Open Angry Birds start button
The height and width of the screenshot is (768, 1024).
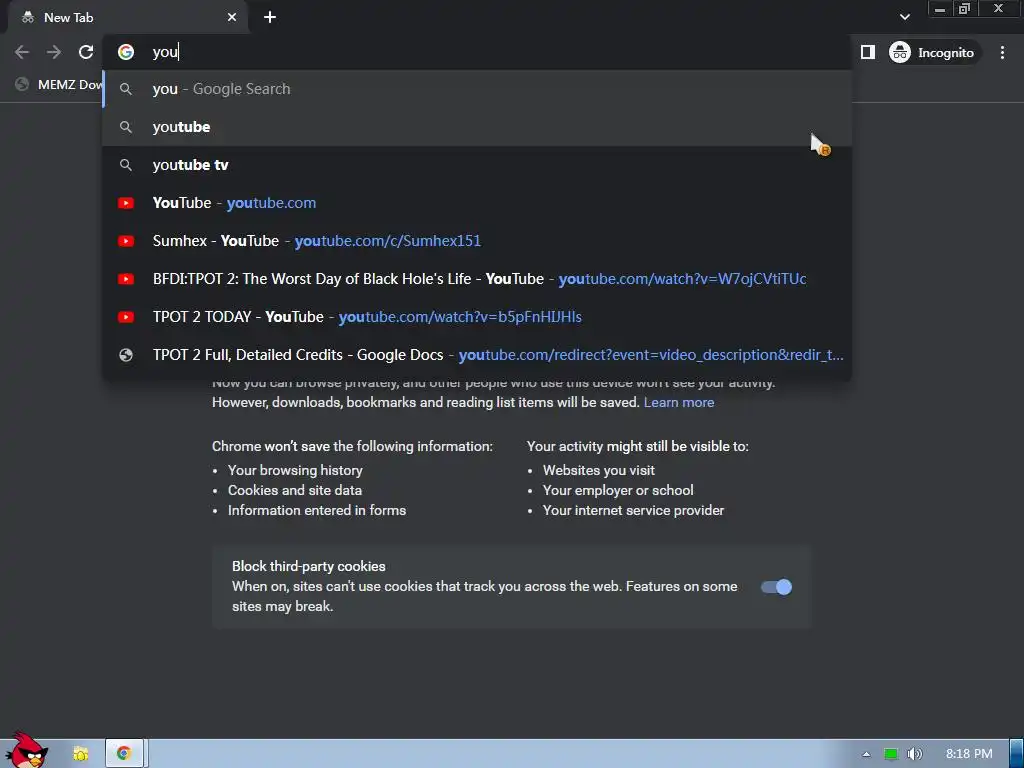coord(26,750)
